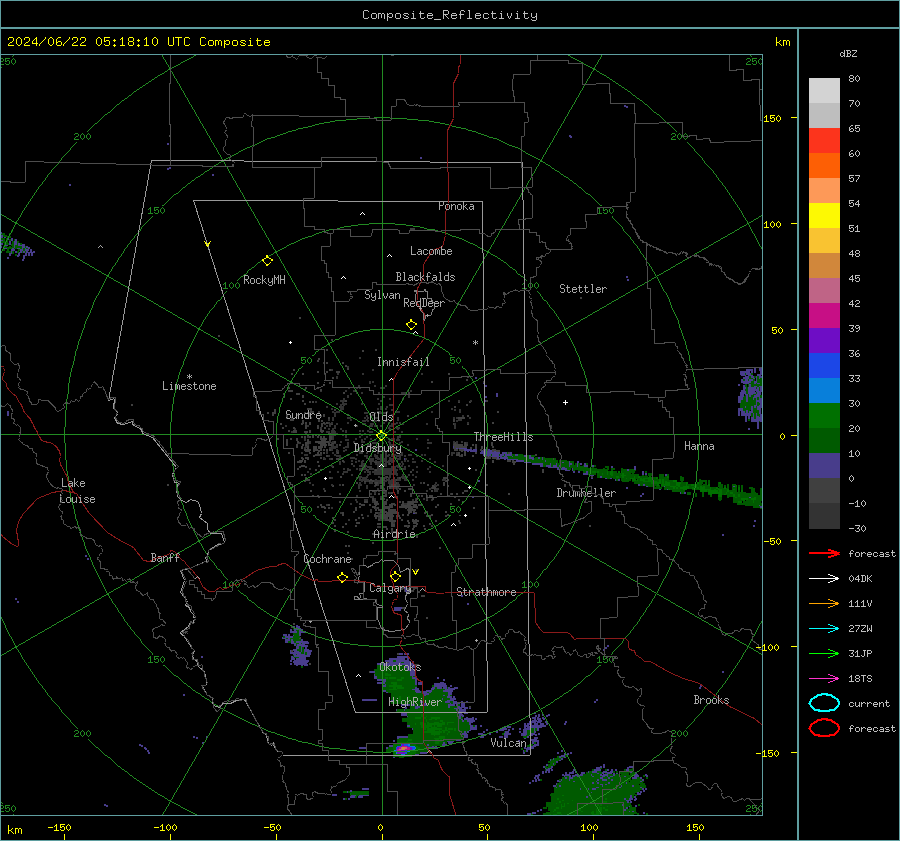900x841 pixels.
Task: Click the magenta storm core south of HighRiver
Action: pos(404,749)
